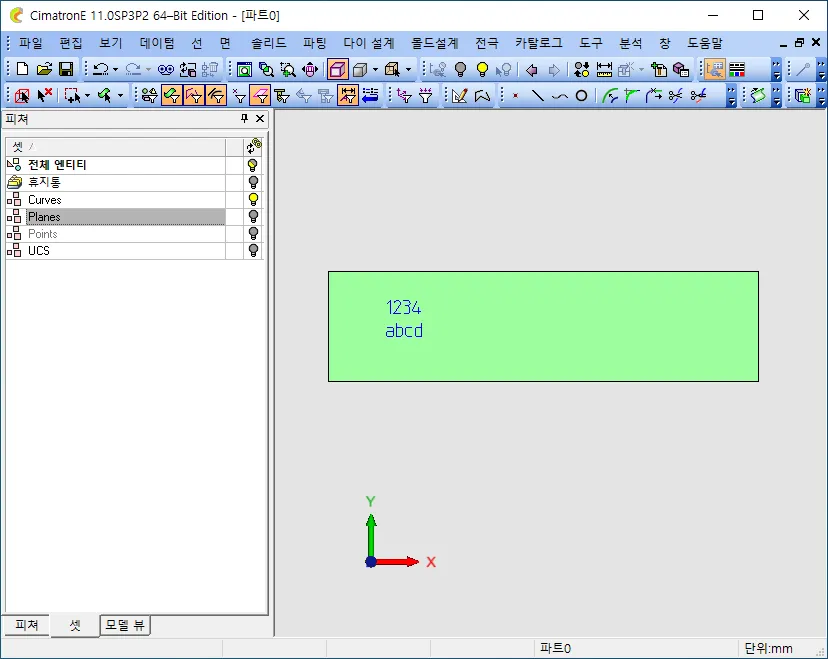Toggle the sketch/contour filter funnel
This screenshot has height=659, width=828.
(x=194, y=96)
